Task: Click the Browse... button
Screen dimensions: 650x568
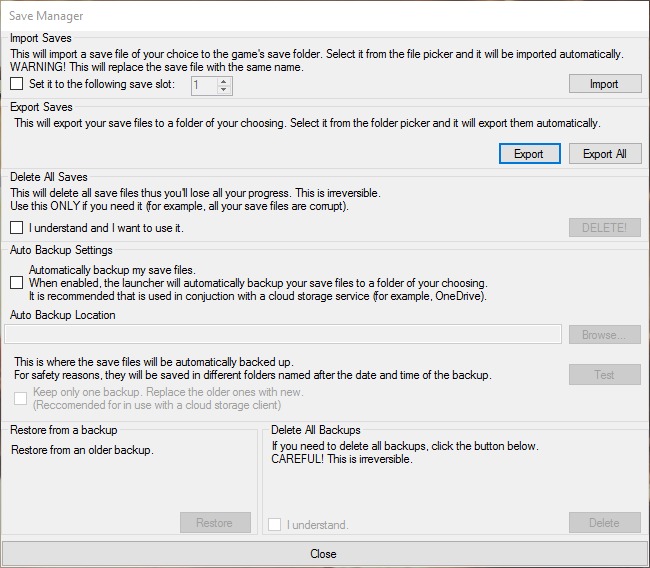Action: click(x=605, y=335)
